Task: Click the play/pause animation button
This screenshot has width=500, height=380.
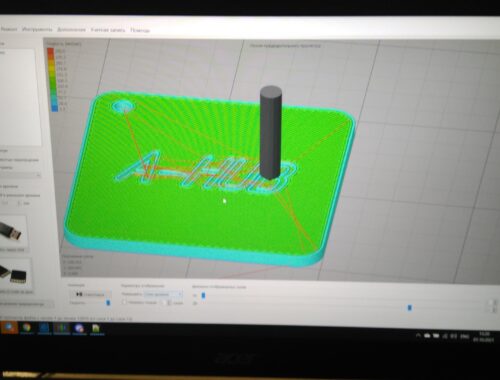Action: tap(79, 294)
